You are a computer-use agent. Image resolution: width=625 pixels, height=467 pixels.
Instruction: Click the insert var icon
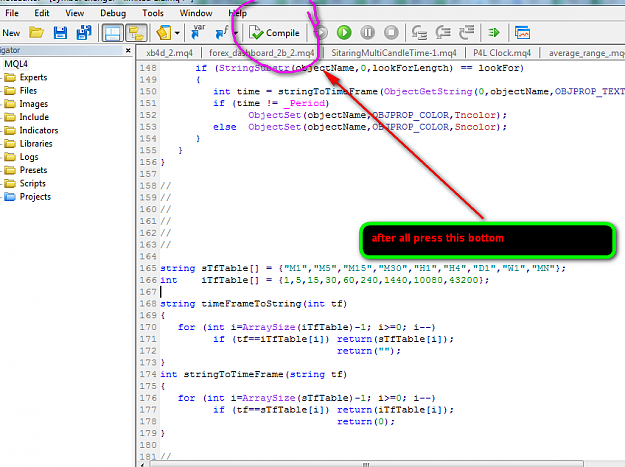point(198,32)
